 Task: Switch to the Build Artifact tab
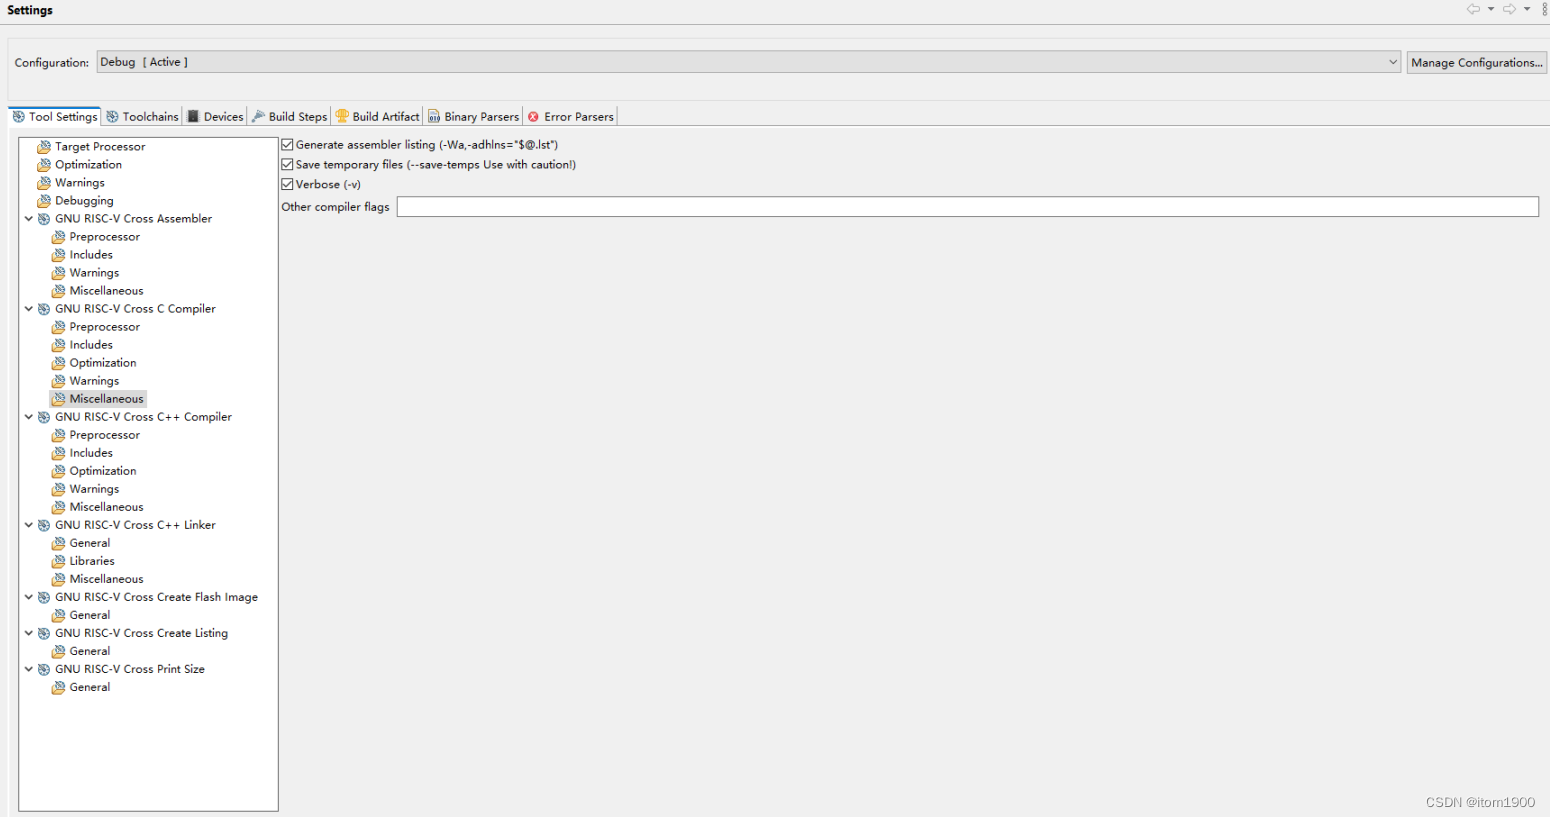coord(377,117)
